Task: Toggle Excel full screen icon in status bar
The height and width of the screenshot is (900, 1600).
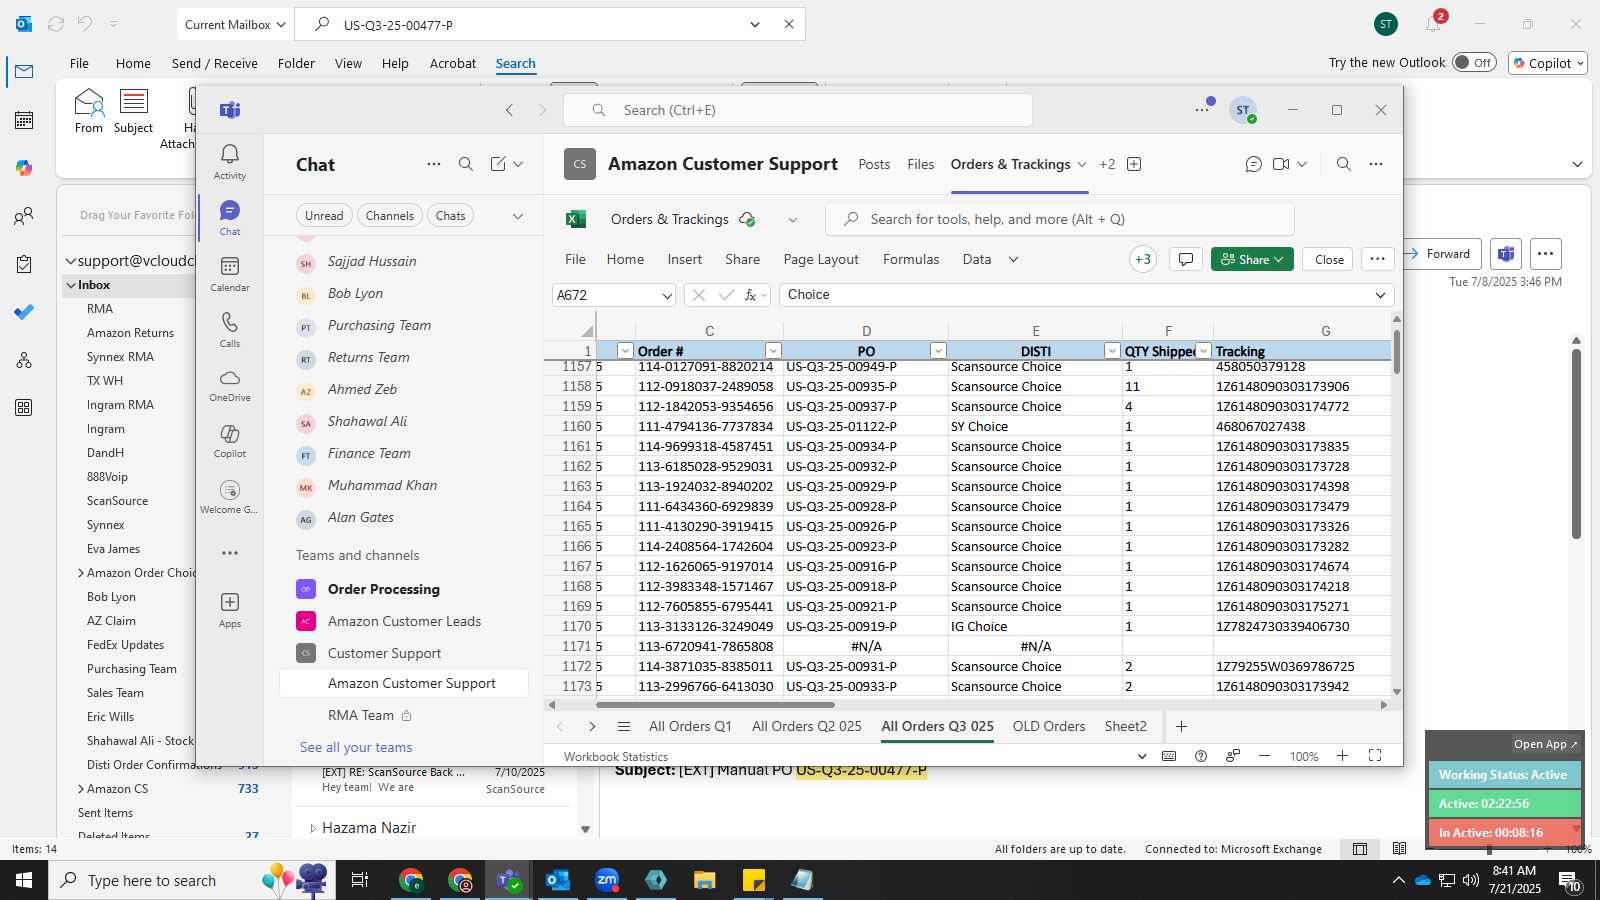Action: [x=1375, y=756]
